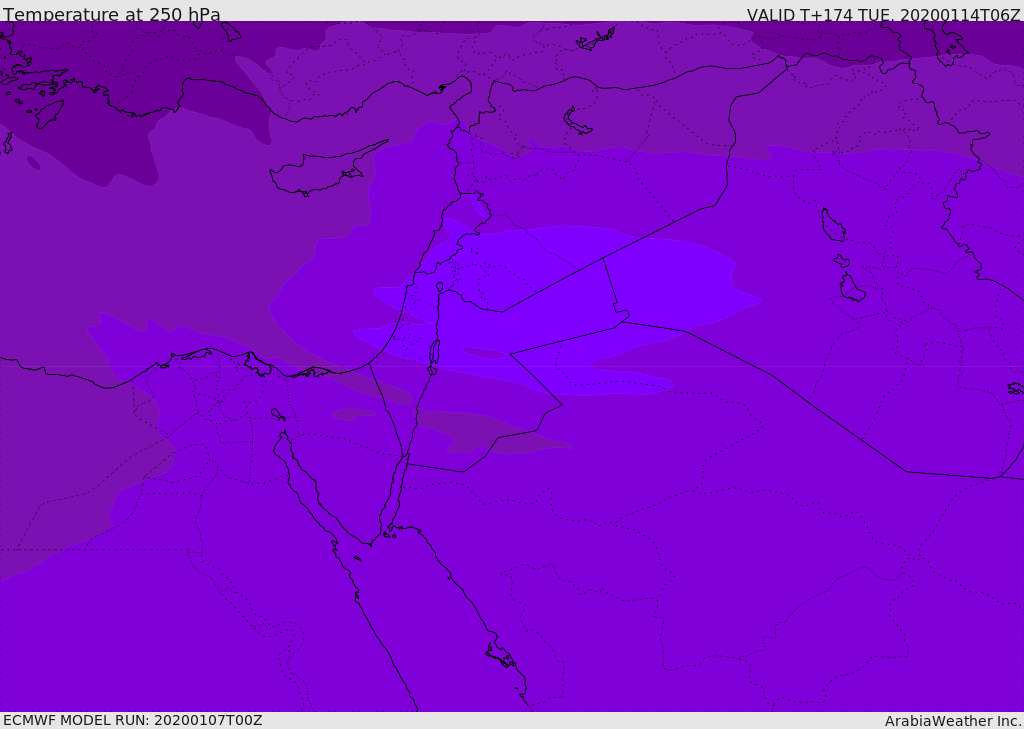Click Lake Tharthar in central Iraq

coord(832,225)
